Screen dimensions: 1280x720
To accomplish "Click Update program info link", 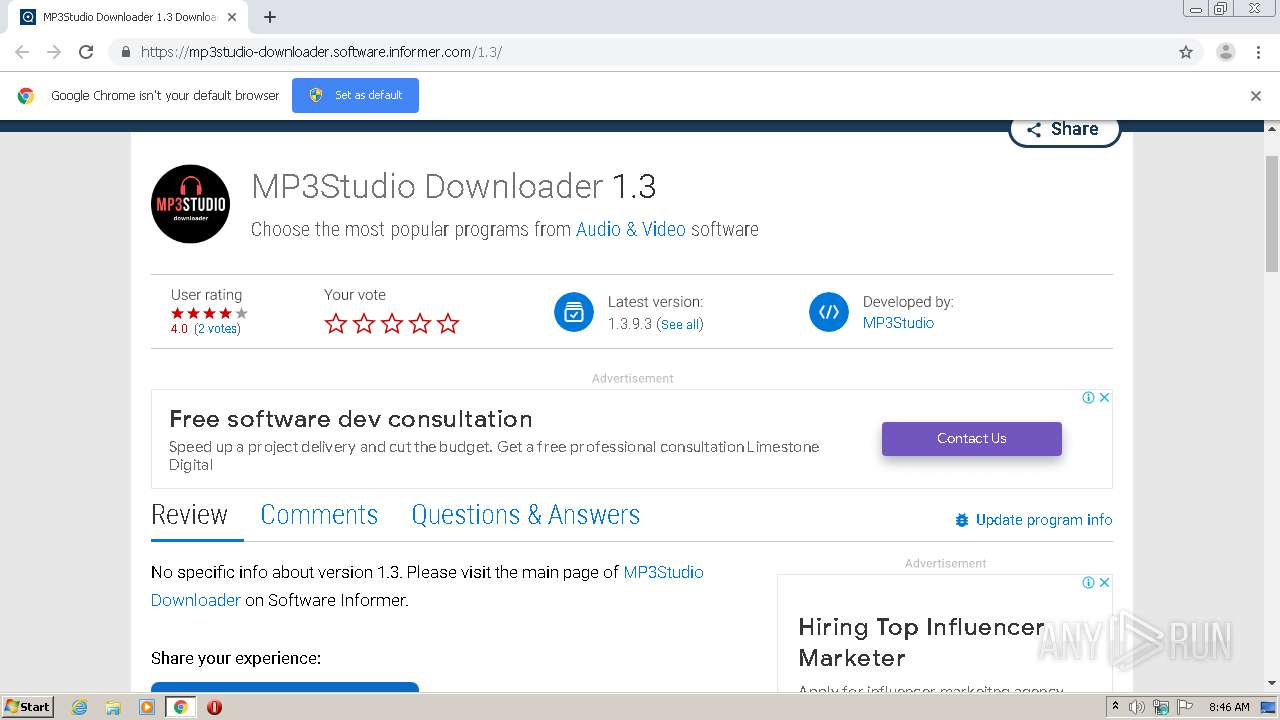I will click(1044, 520).
